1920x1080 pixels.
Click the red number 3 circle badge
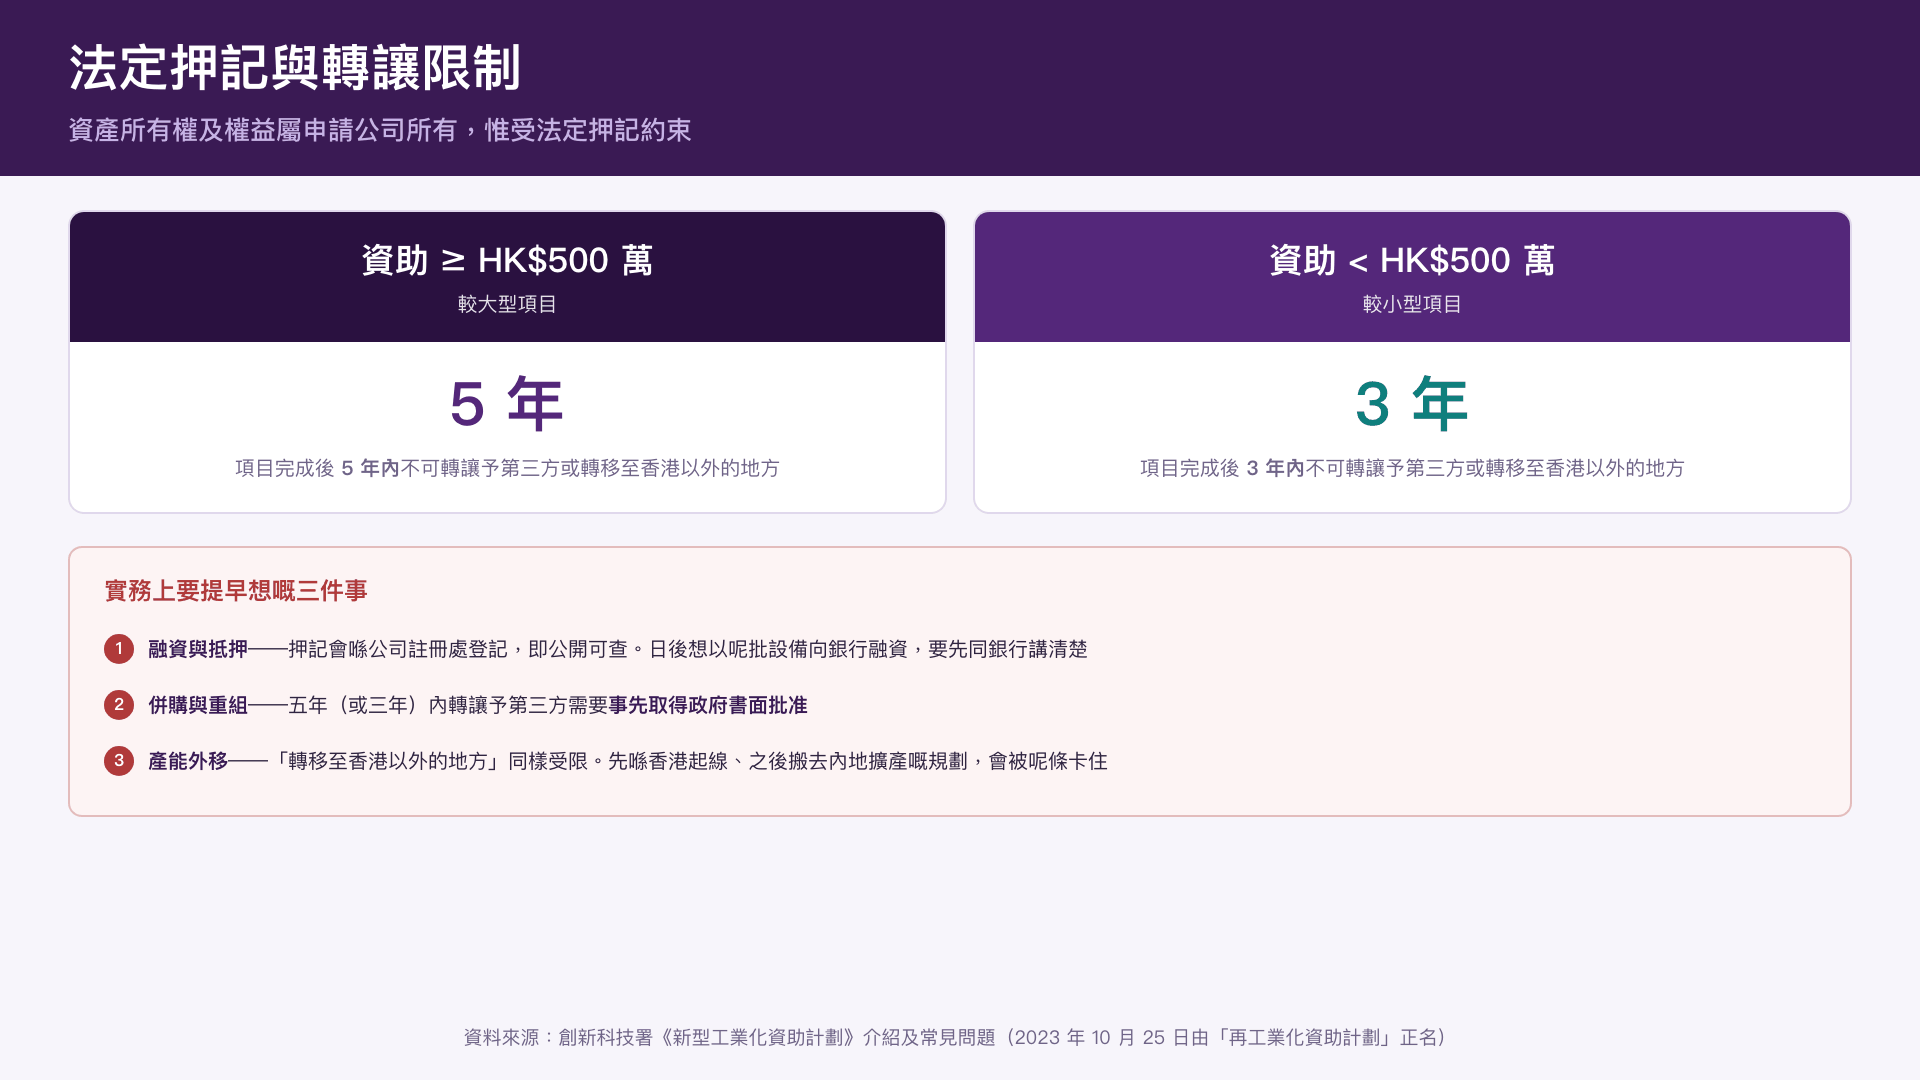pyautogui.click(x=119, y=761)
